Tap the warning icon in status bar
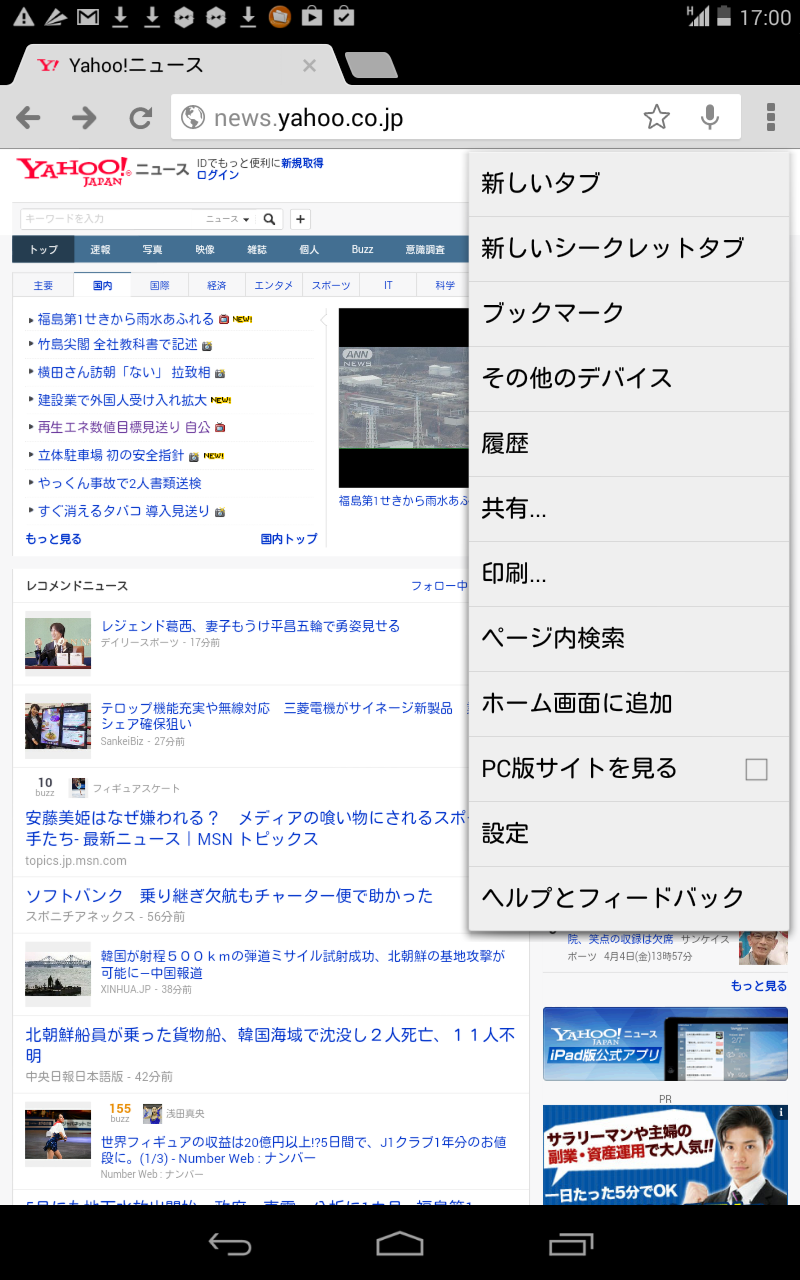 (24, 17)
